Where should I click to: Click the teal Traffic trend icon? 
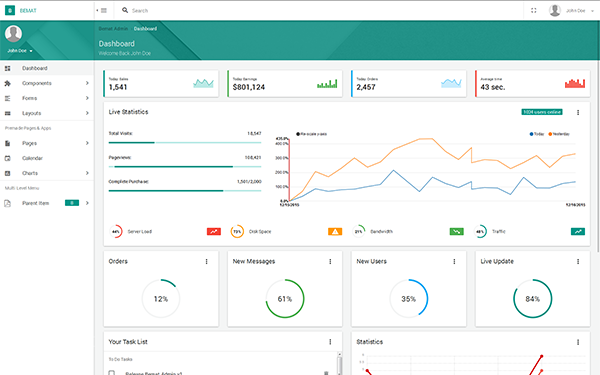point(578,232)
